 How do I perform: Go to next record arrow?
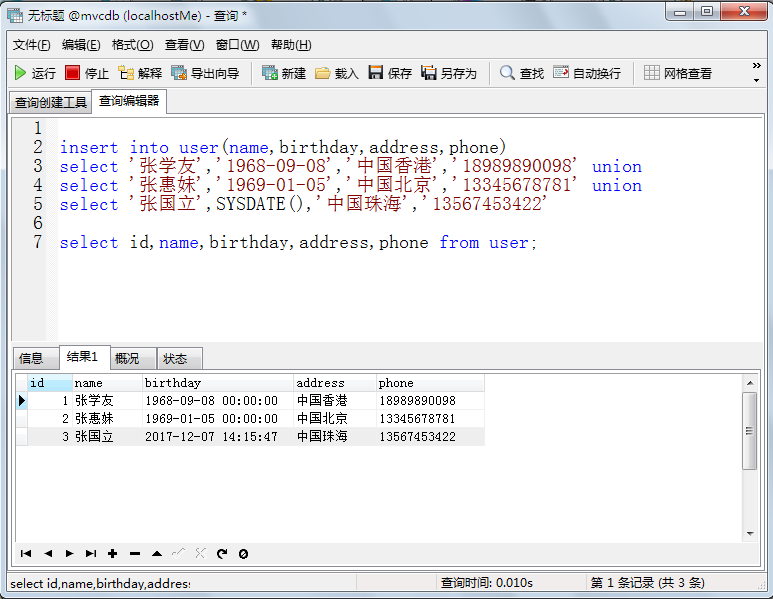(x=70, y=554)
